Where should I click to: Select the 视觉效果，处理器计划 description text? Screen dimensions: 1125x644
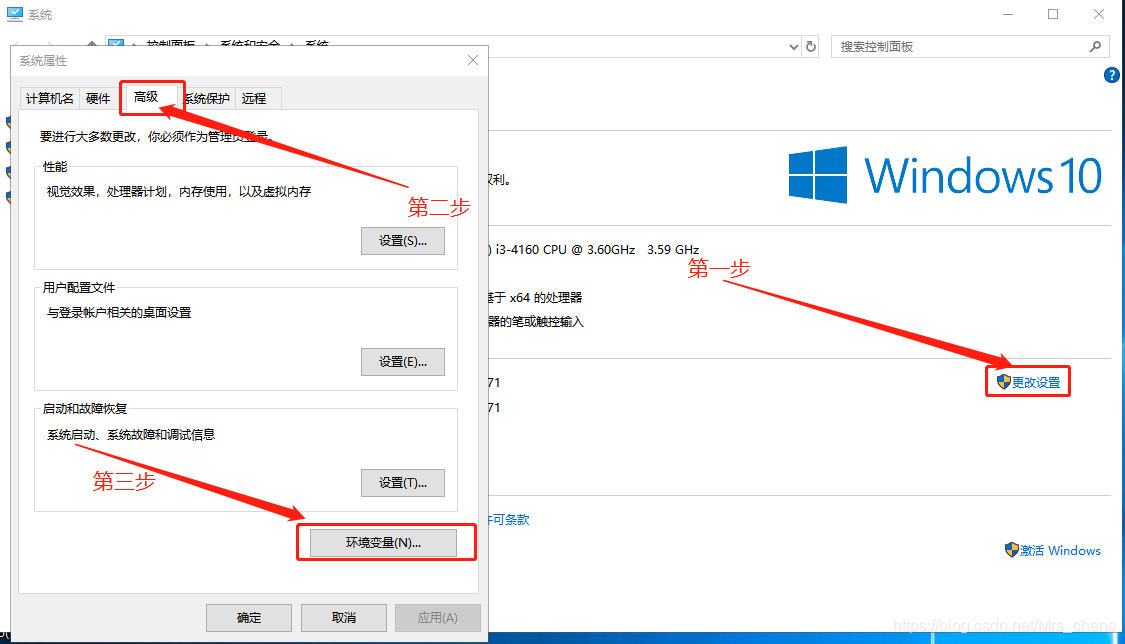coord(179,191)
